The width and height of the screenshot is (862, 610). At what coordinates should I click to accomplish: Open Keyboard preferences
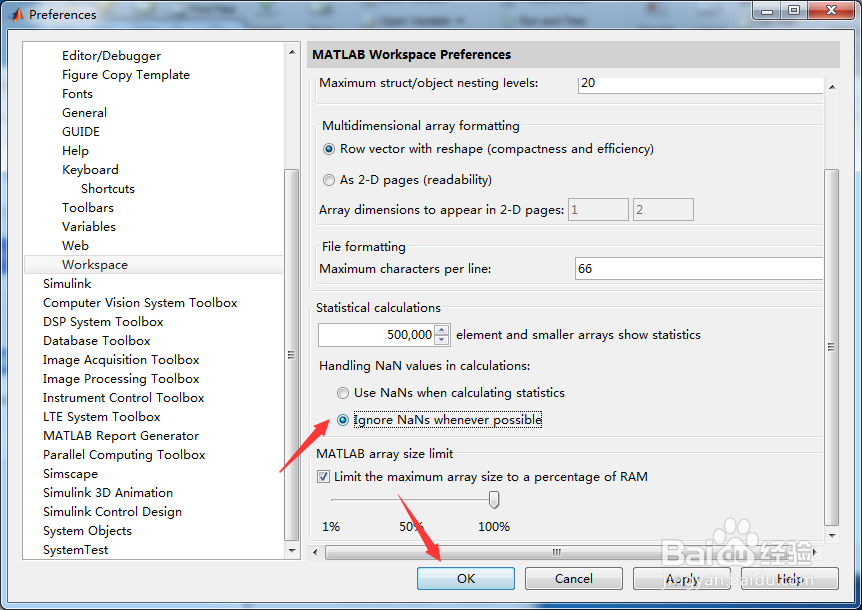[x=90, y=170]
